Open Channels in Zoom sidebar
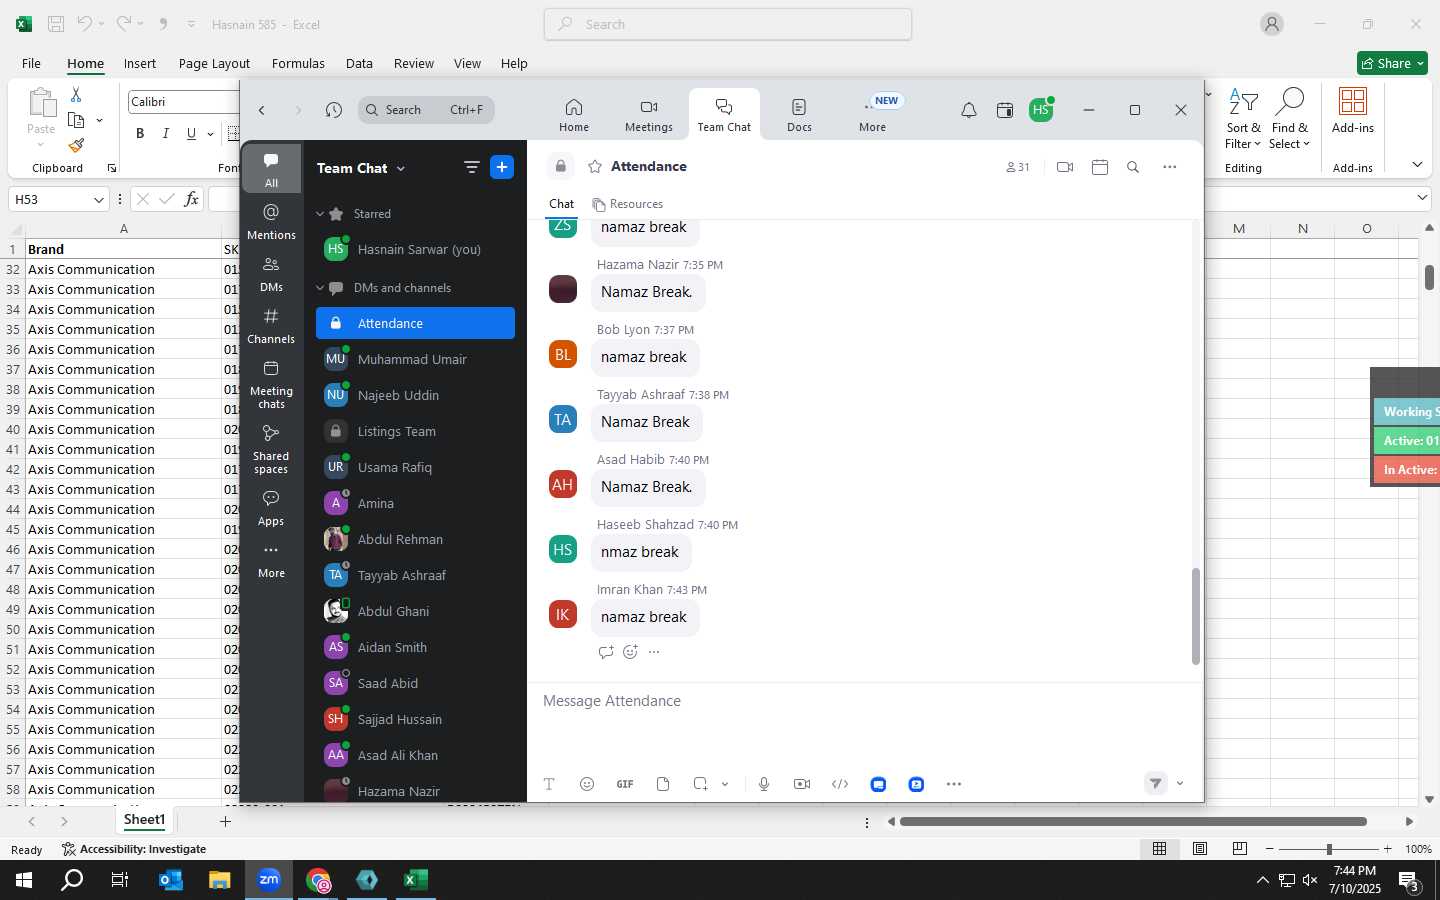The height and width of the screenshot is (900, 1440). [x=271, y=326]
